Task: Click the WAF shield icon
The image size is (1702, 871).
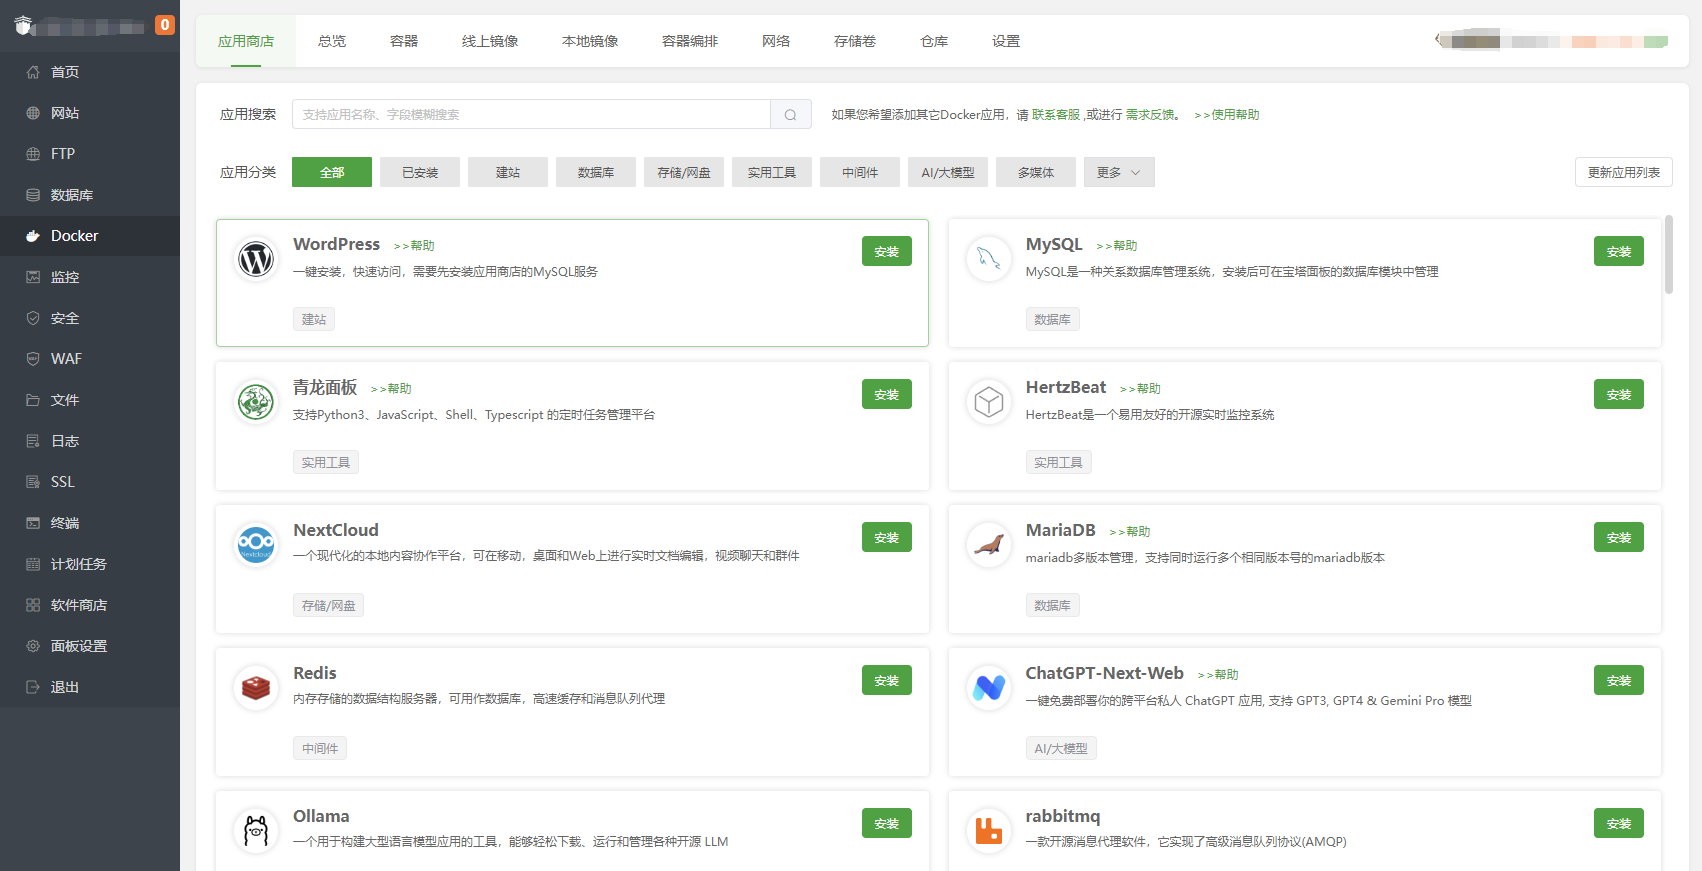Action: [33, 359]
